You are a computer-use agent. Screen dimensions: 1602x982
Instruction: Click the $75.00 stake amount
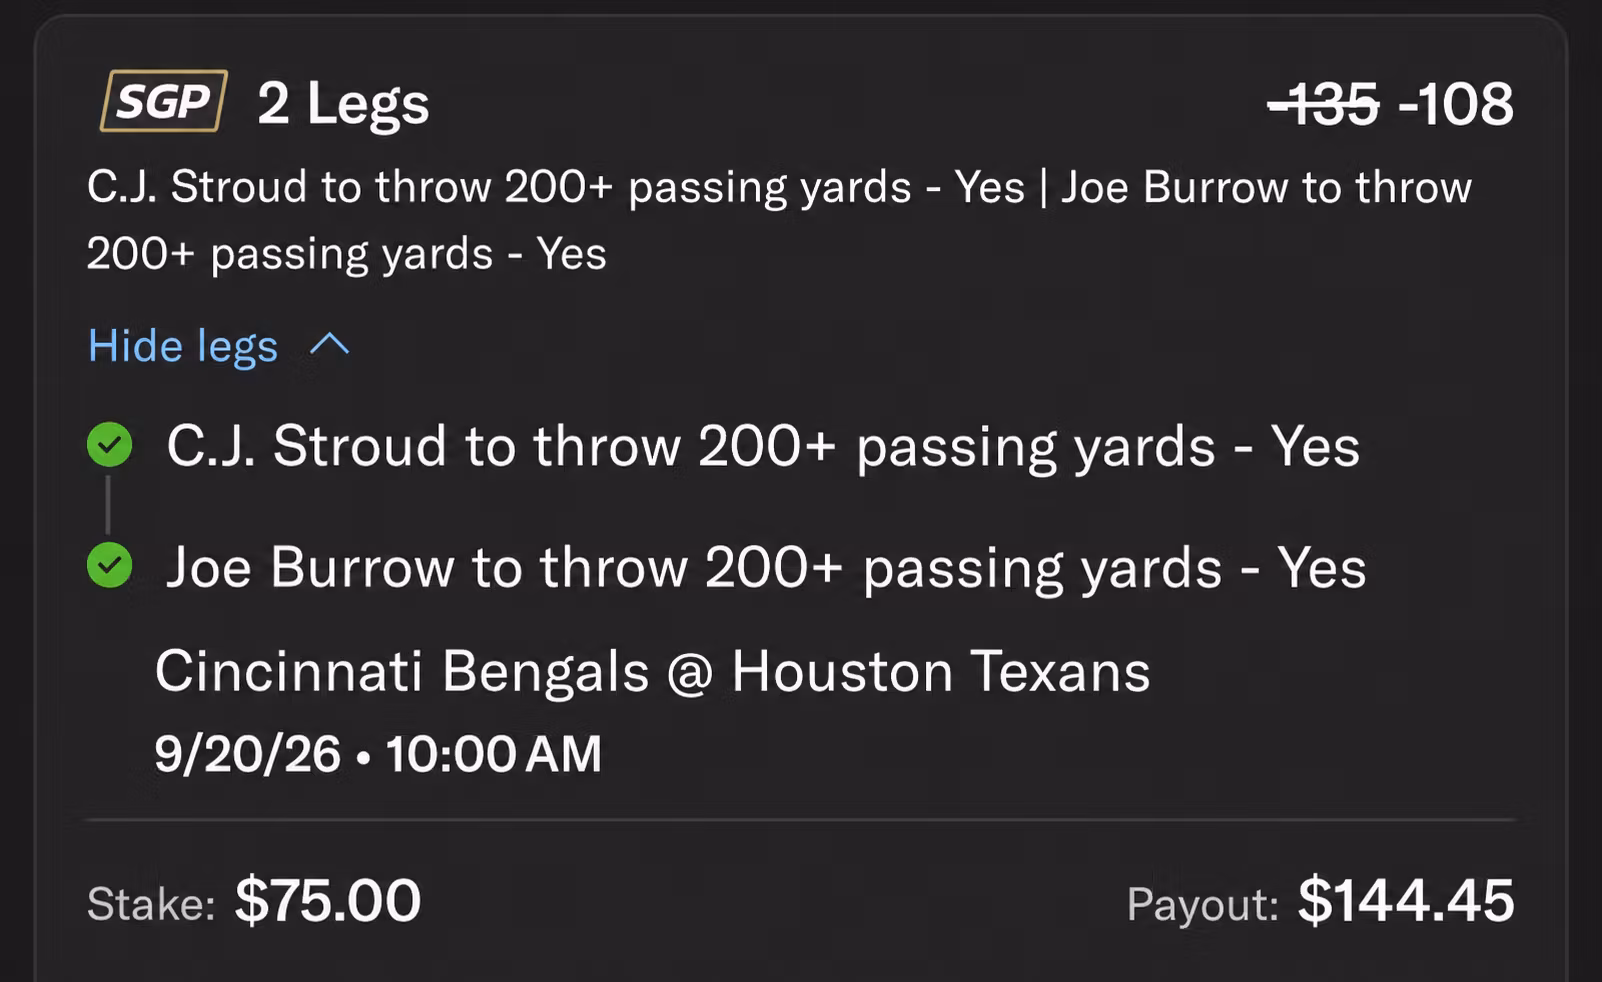click(x=328, y=901)
